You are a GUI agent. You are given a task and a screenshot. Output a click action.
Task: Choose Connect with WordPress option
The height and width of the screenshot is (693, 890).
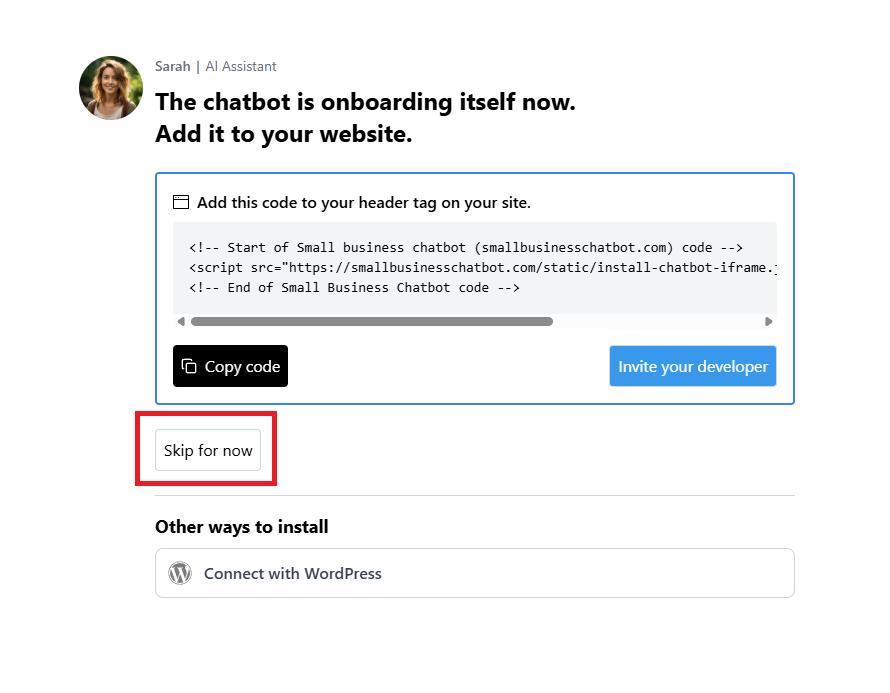point(475,573)
